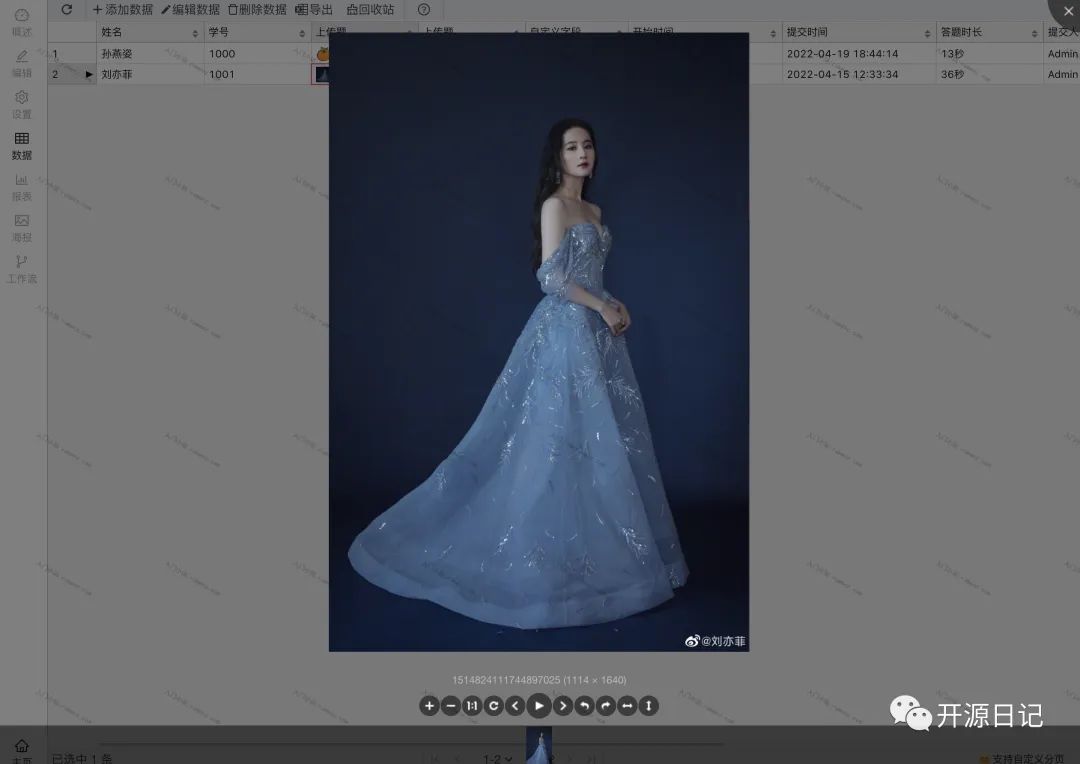Open 概述 overview in sidebar
The height and width of the screenshot is (764, 1080).
(x=22, y=22)
